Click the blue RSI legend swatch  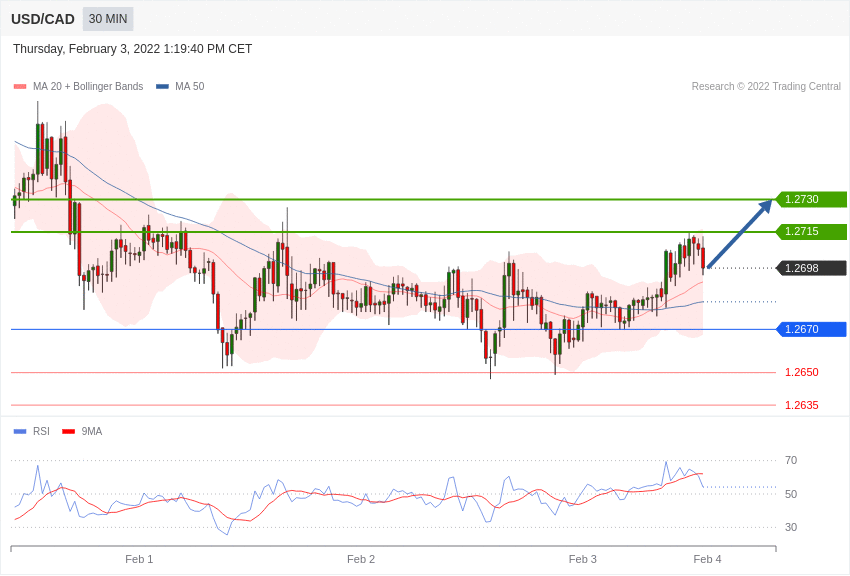coord(20,431)
